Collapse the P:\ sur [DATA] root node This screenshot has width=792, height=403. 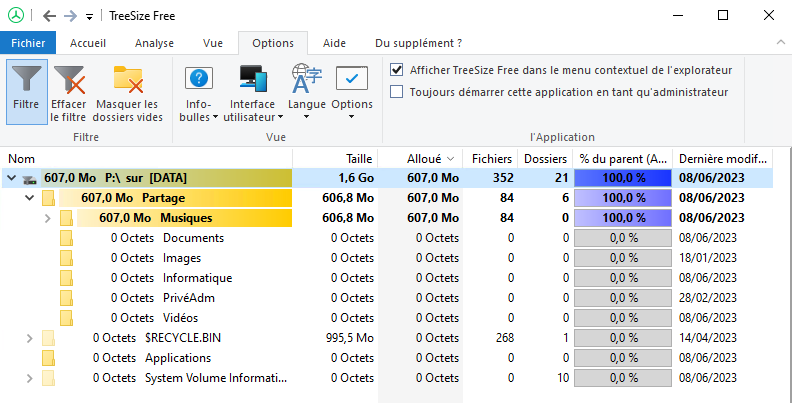pos(12,178)
